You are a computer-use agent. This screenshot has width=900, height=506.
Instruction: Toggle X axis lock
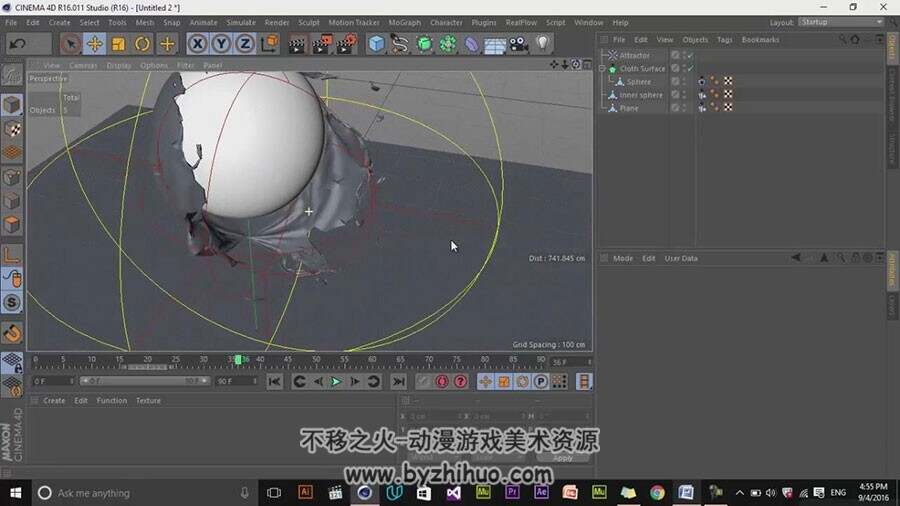click(197, 44)
